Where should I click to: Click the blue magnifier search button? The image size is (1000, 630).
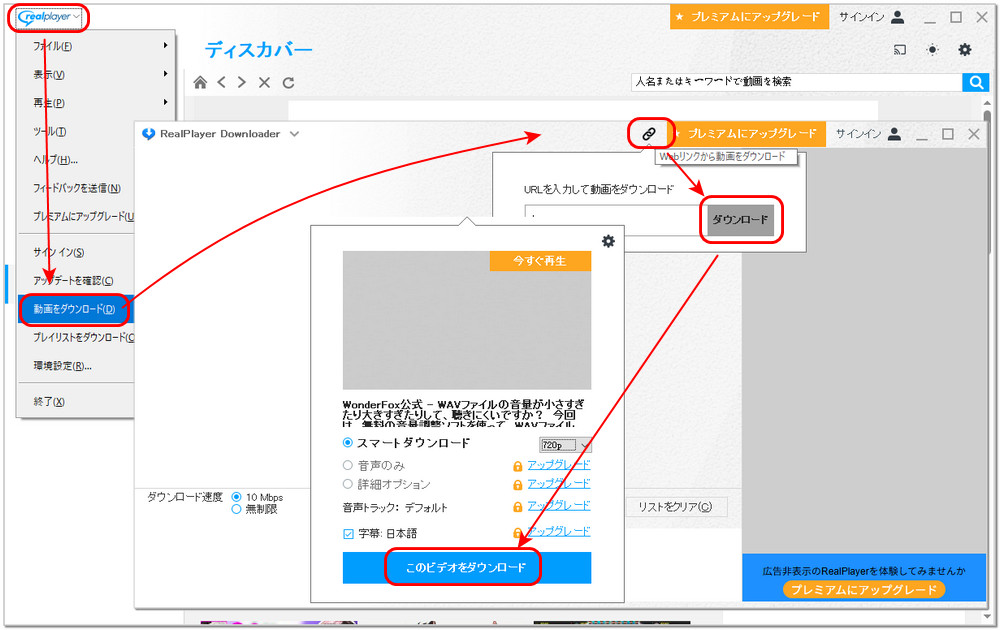tap(976, 82)
